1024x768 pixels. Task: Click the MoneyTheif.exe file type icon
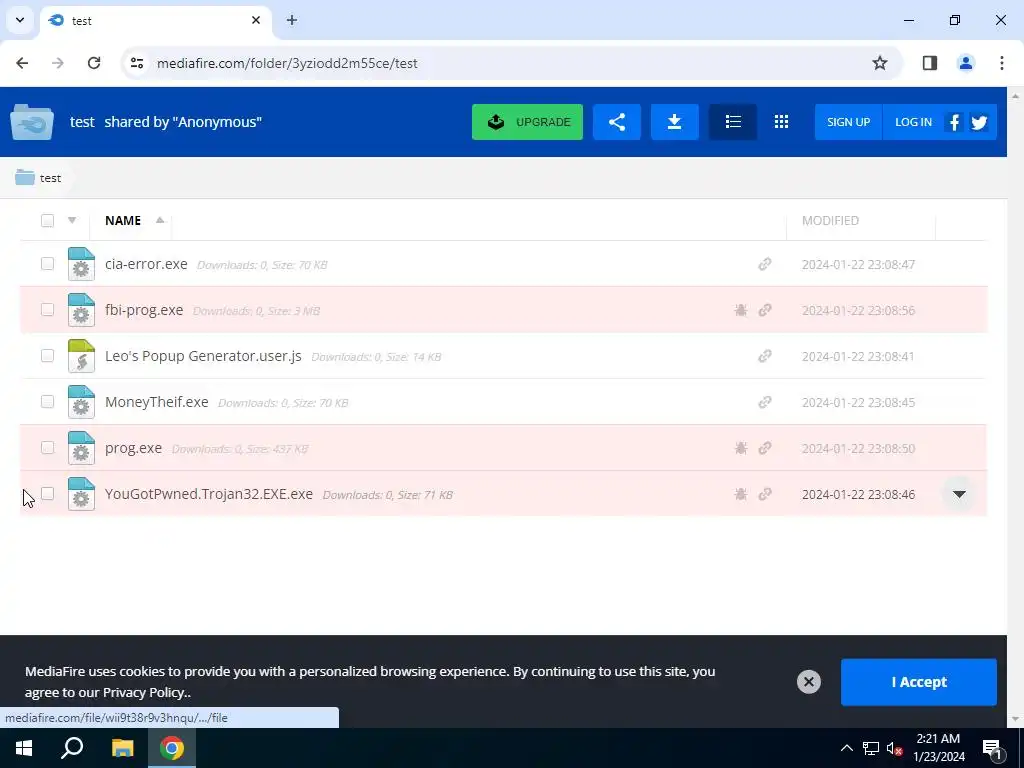pyautogui.click(x=81, y=402)
